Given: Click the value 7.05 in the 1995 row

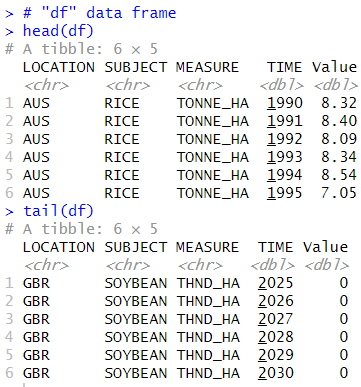Looking at the screenshot, I should (x=339, y=193).
